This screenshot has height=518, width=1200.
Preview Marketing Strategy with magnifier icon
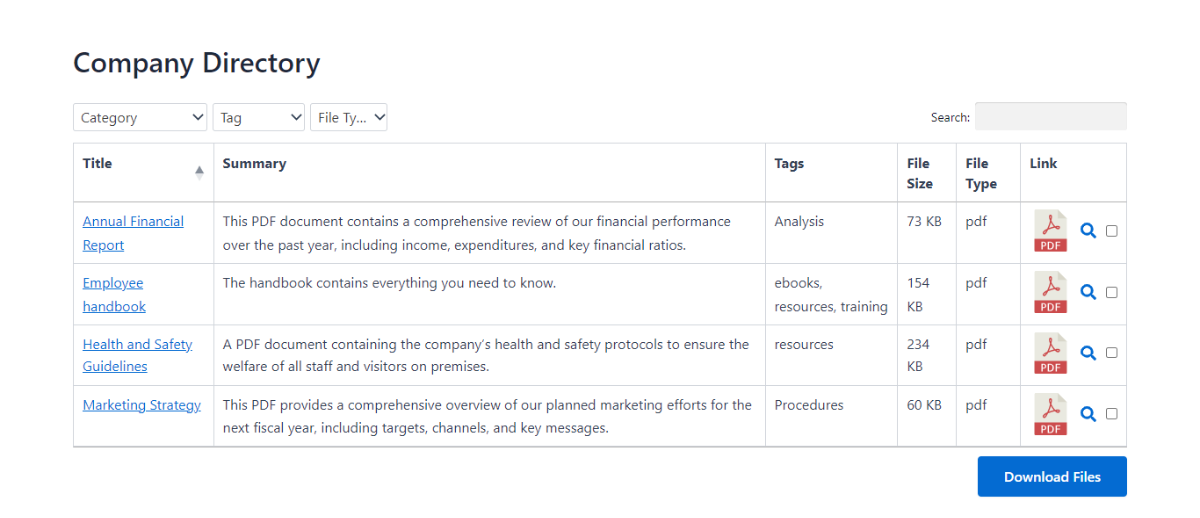(x=1088, y=414)
